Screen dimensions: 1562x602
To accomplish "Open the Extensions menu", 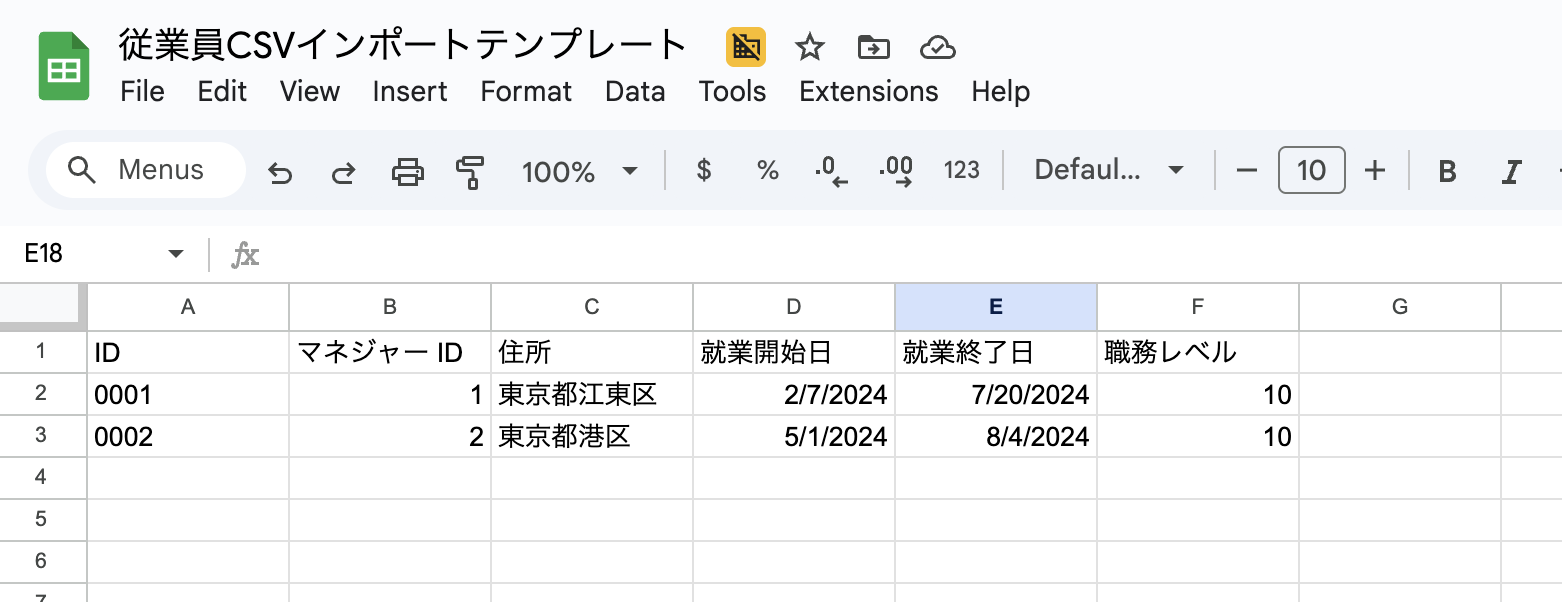I will tap(868, 92).
